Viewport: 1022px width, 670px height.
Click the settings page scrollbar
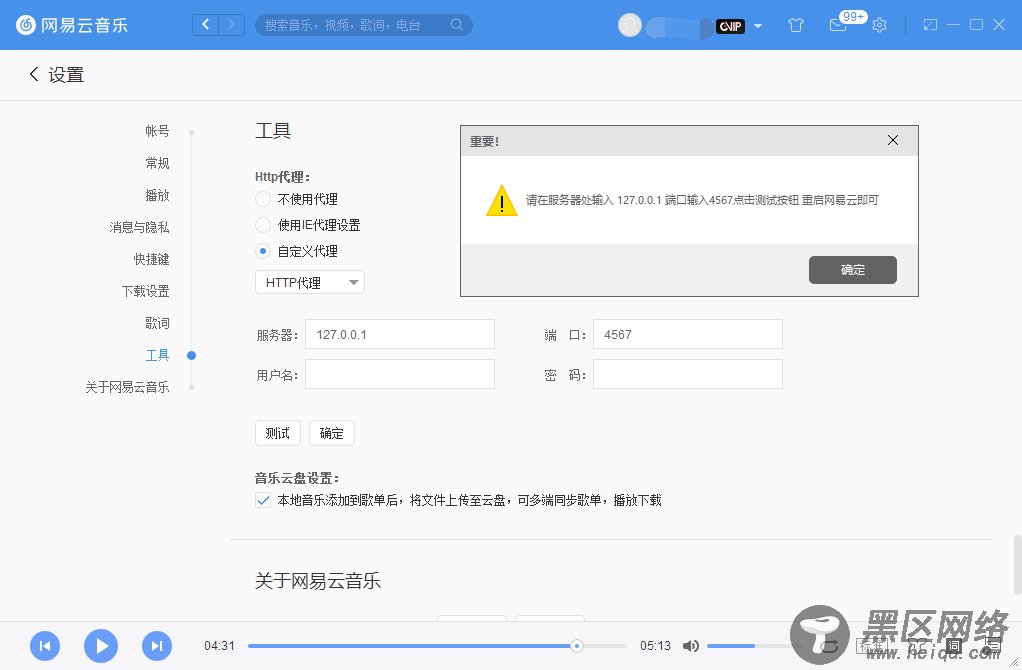pos(1017,564)
